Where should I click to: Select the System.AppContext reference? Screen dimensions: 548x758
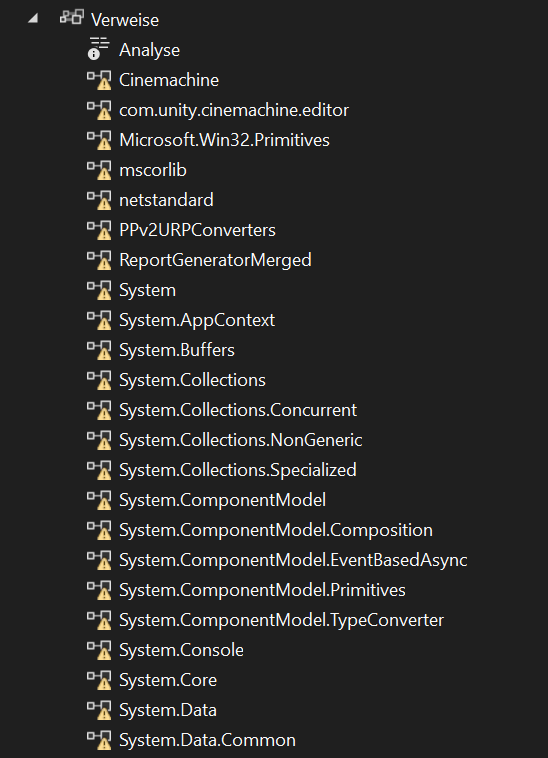(197, 320)
